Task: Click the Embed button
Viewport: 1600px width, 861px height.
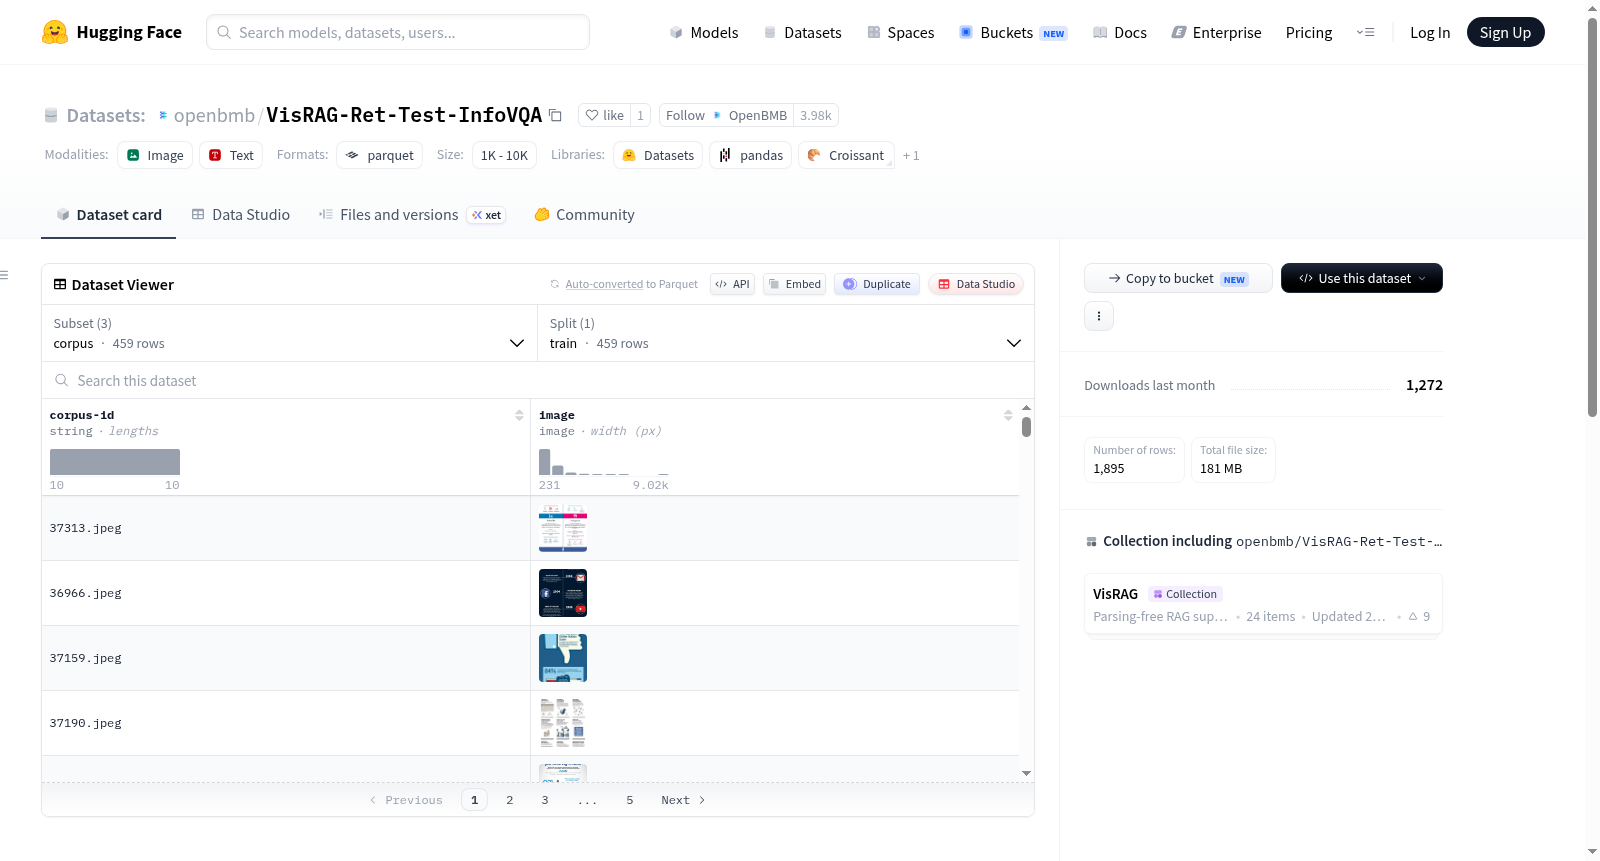Action: [795, 284]
